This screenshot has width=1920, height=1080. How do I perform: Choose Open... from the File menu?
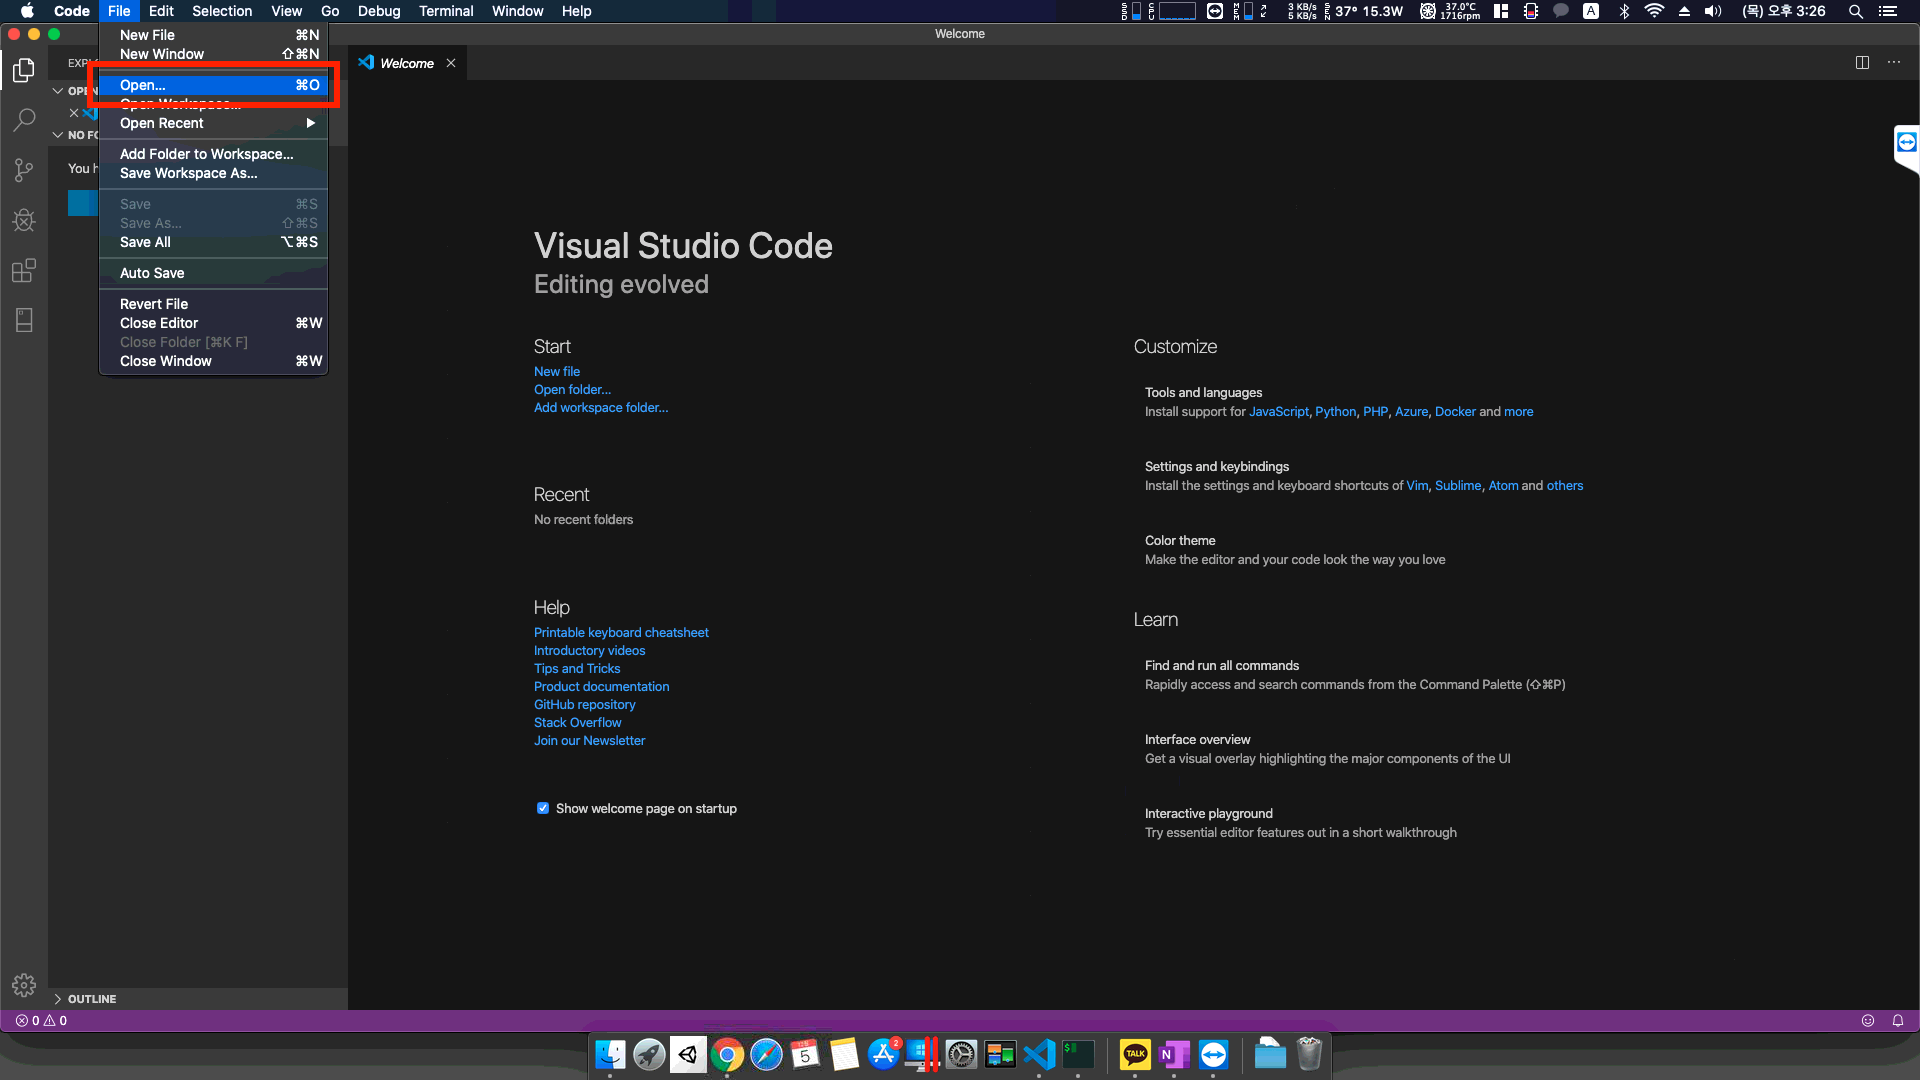(x=143, y=85)
